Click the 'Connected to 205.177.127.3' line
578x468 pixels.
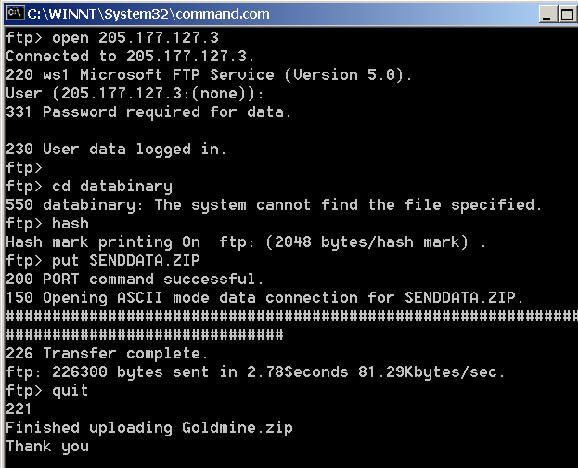coord(129,56)
